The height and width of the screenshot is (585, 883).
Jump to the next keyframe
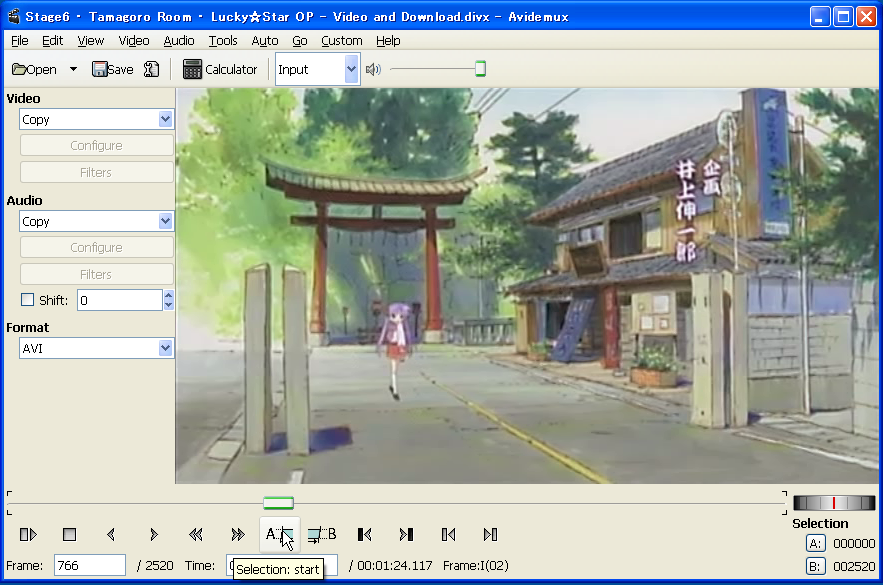tap(238, 534)
